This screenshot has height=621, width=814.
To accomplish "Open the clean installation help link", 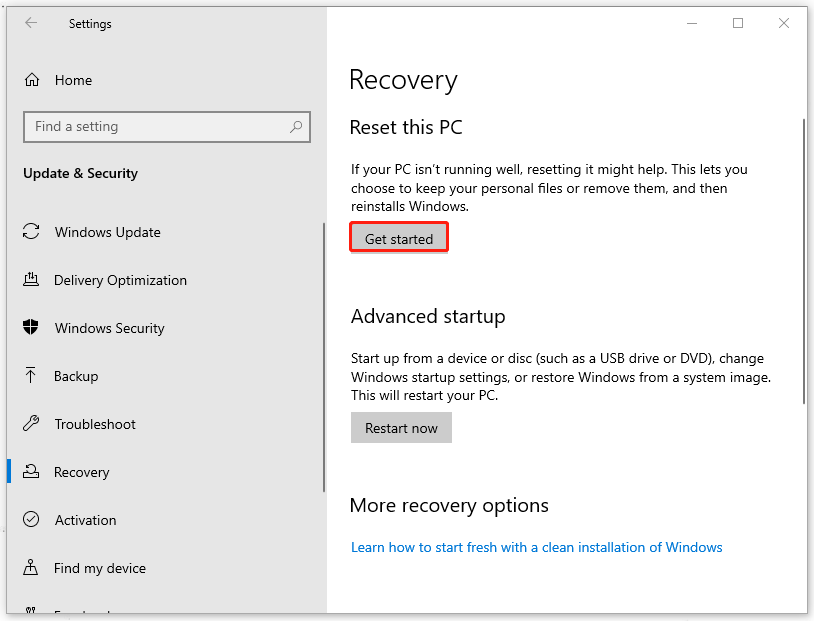I will [x=536, y=547].
